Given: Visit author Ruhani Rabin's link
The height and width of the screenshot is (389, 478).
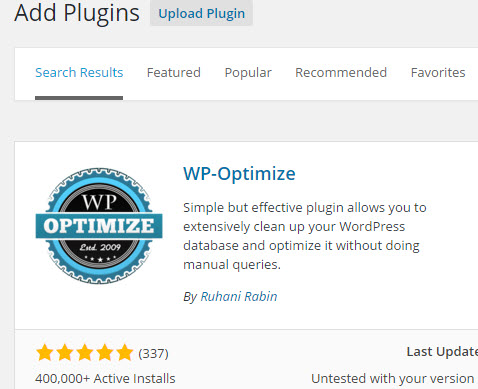Looking at the screenshot, I should click(239, 296).
